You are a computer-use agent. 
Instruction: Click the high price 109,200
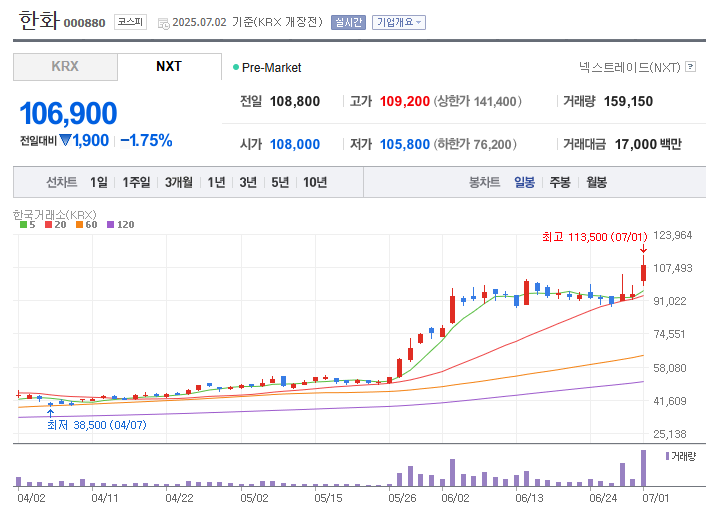(405, 101)
